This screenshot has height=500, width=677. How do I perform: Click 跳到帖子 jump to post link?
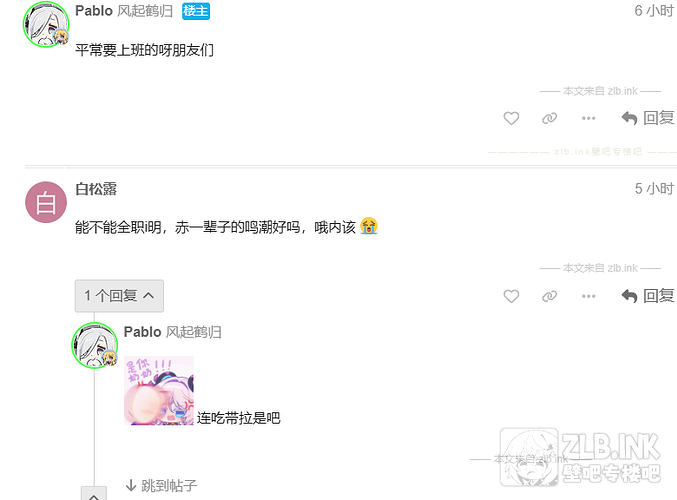161,485
